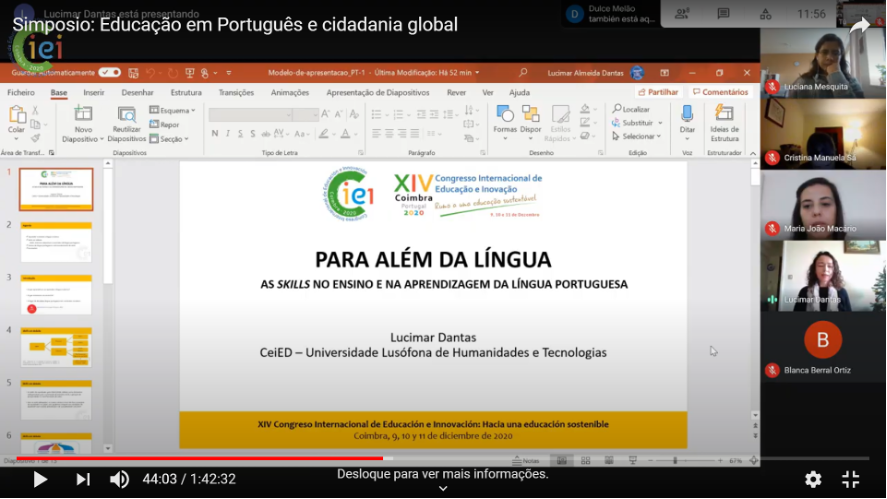The width and height of the screenshot is (887, 499).
Task: Collapse the ribbon with chevron
Action: pos(753,153)
